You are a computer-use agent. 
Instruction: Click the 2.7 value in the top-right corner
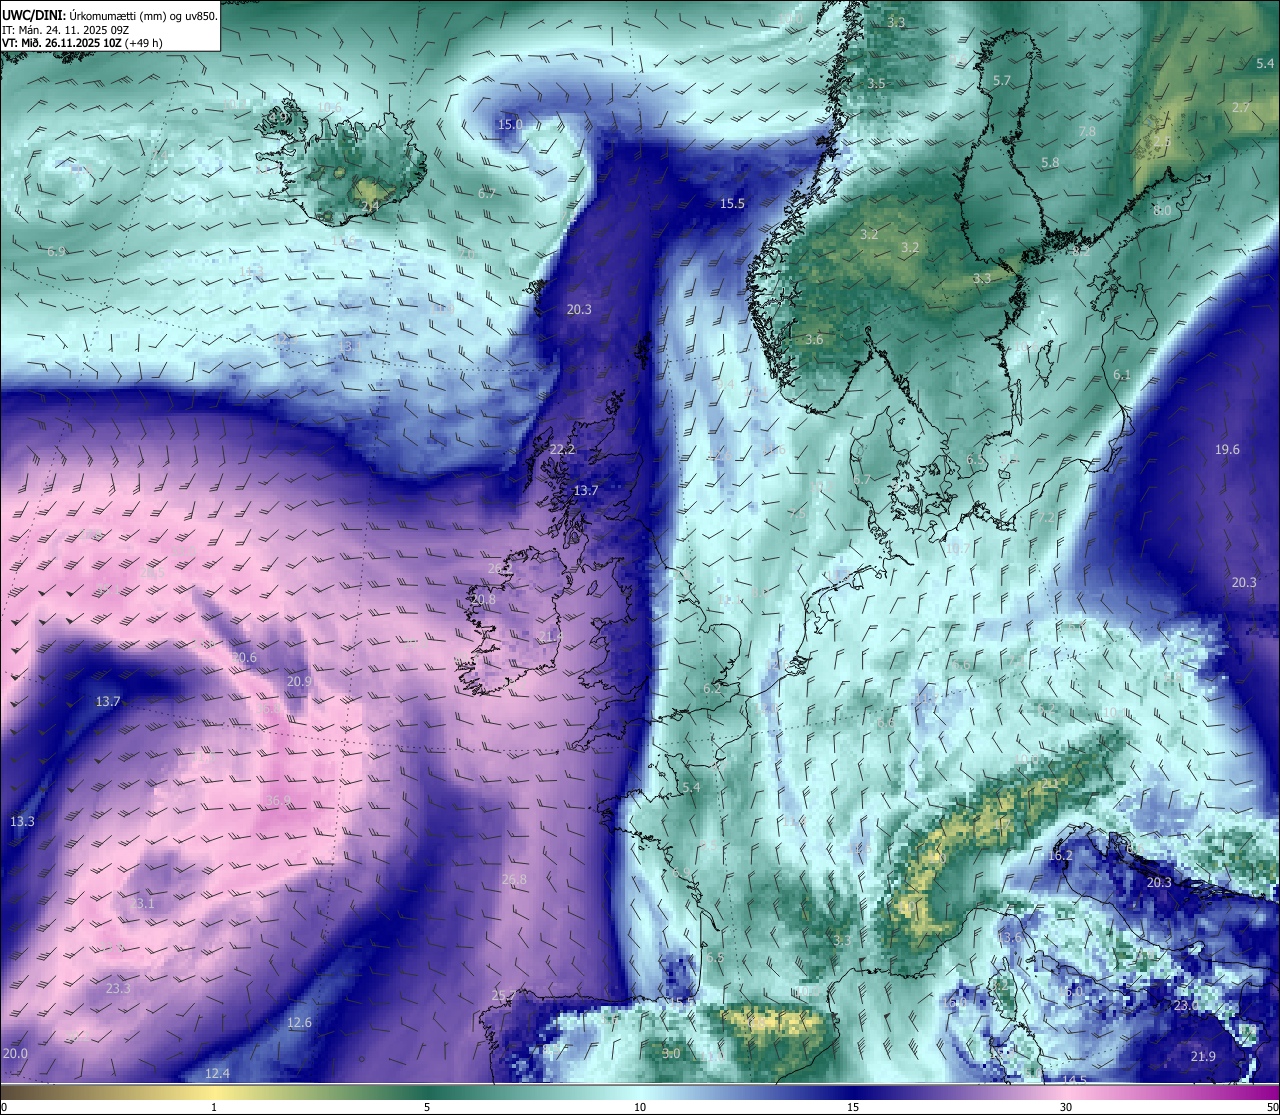tap(1241, 107)
